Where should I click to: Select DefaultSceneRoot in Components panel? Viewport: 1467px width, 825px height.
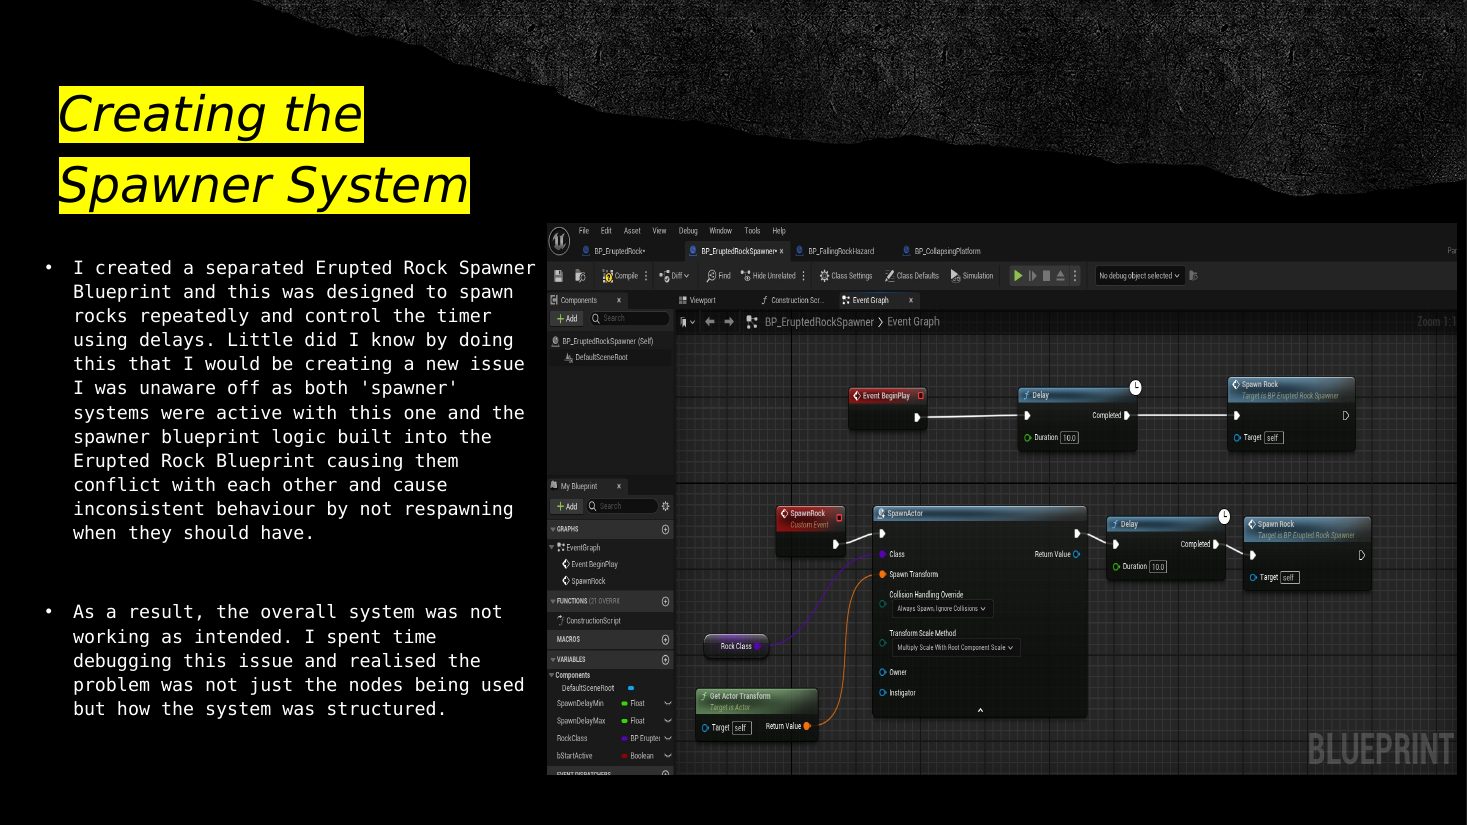596,357
